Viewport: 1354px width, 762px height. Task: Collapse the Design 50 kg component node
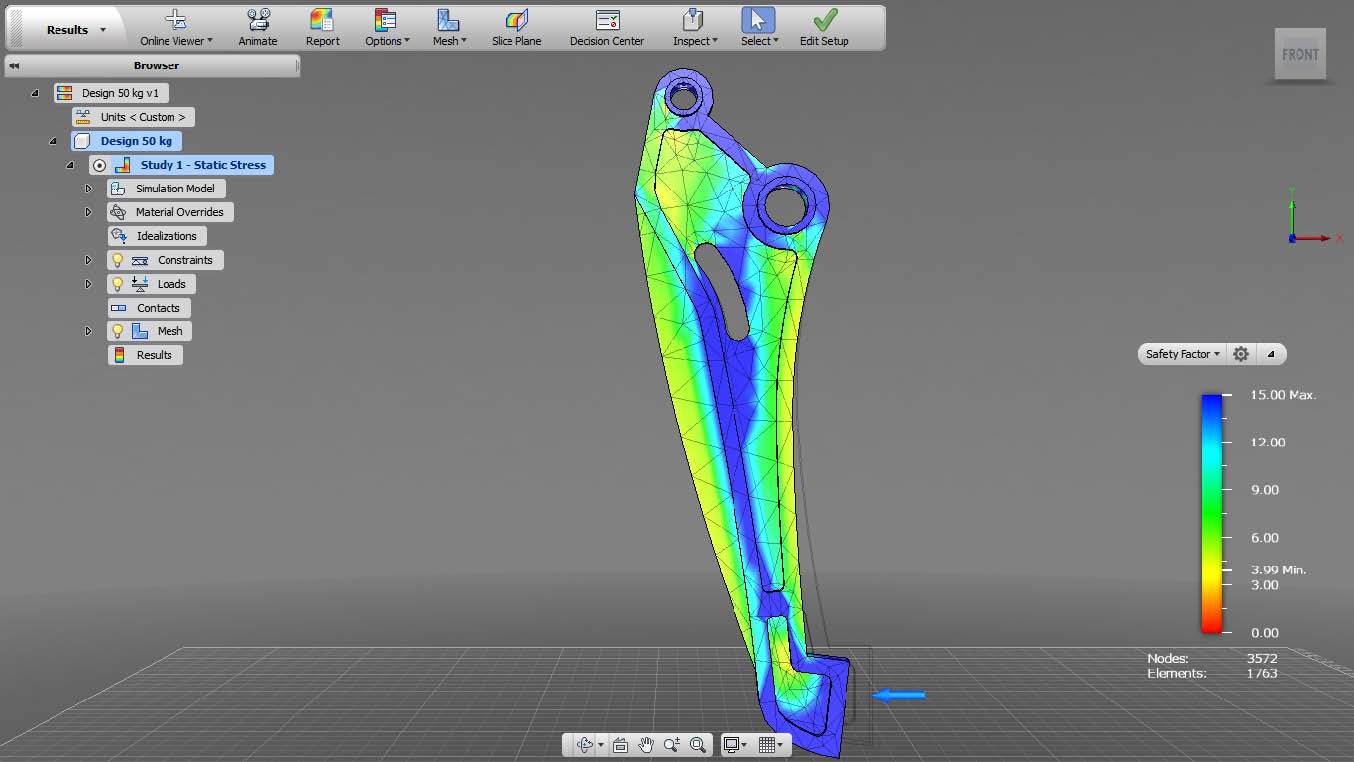coord(53,141)
